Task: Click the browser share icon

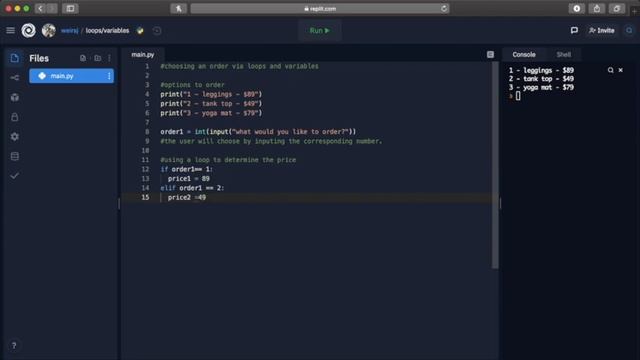Action: click(x=597, y=8)
